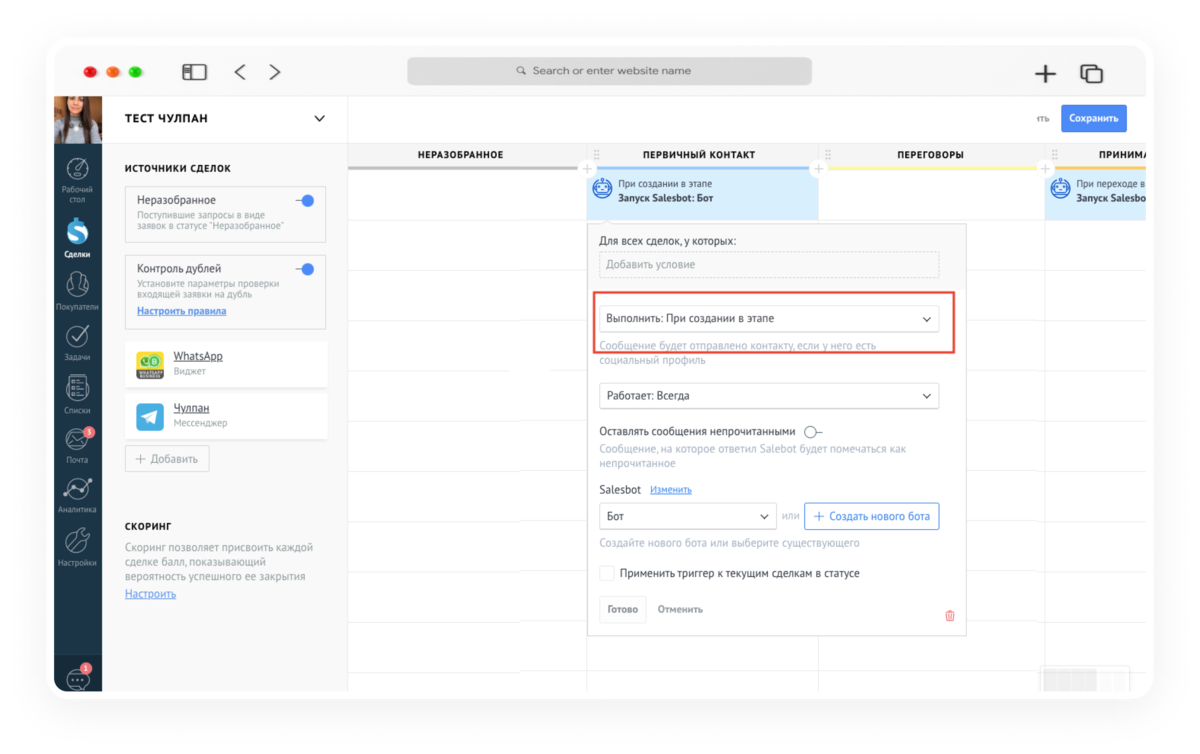Screen dimensions: 1200x754
Task: Select НЕРАЗОБРАННОЕ column header
Action: coord(460,155)
